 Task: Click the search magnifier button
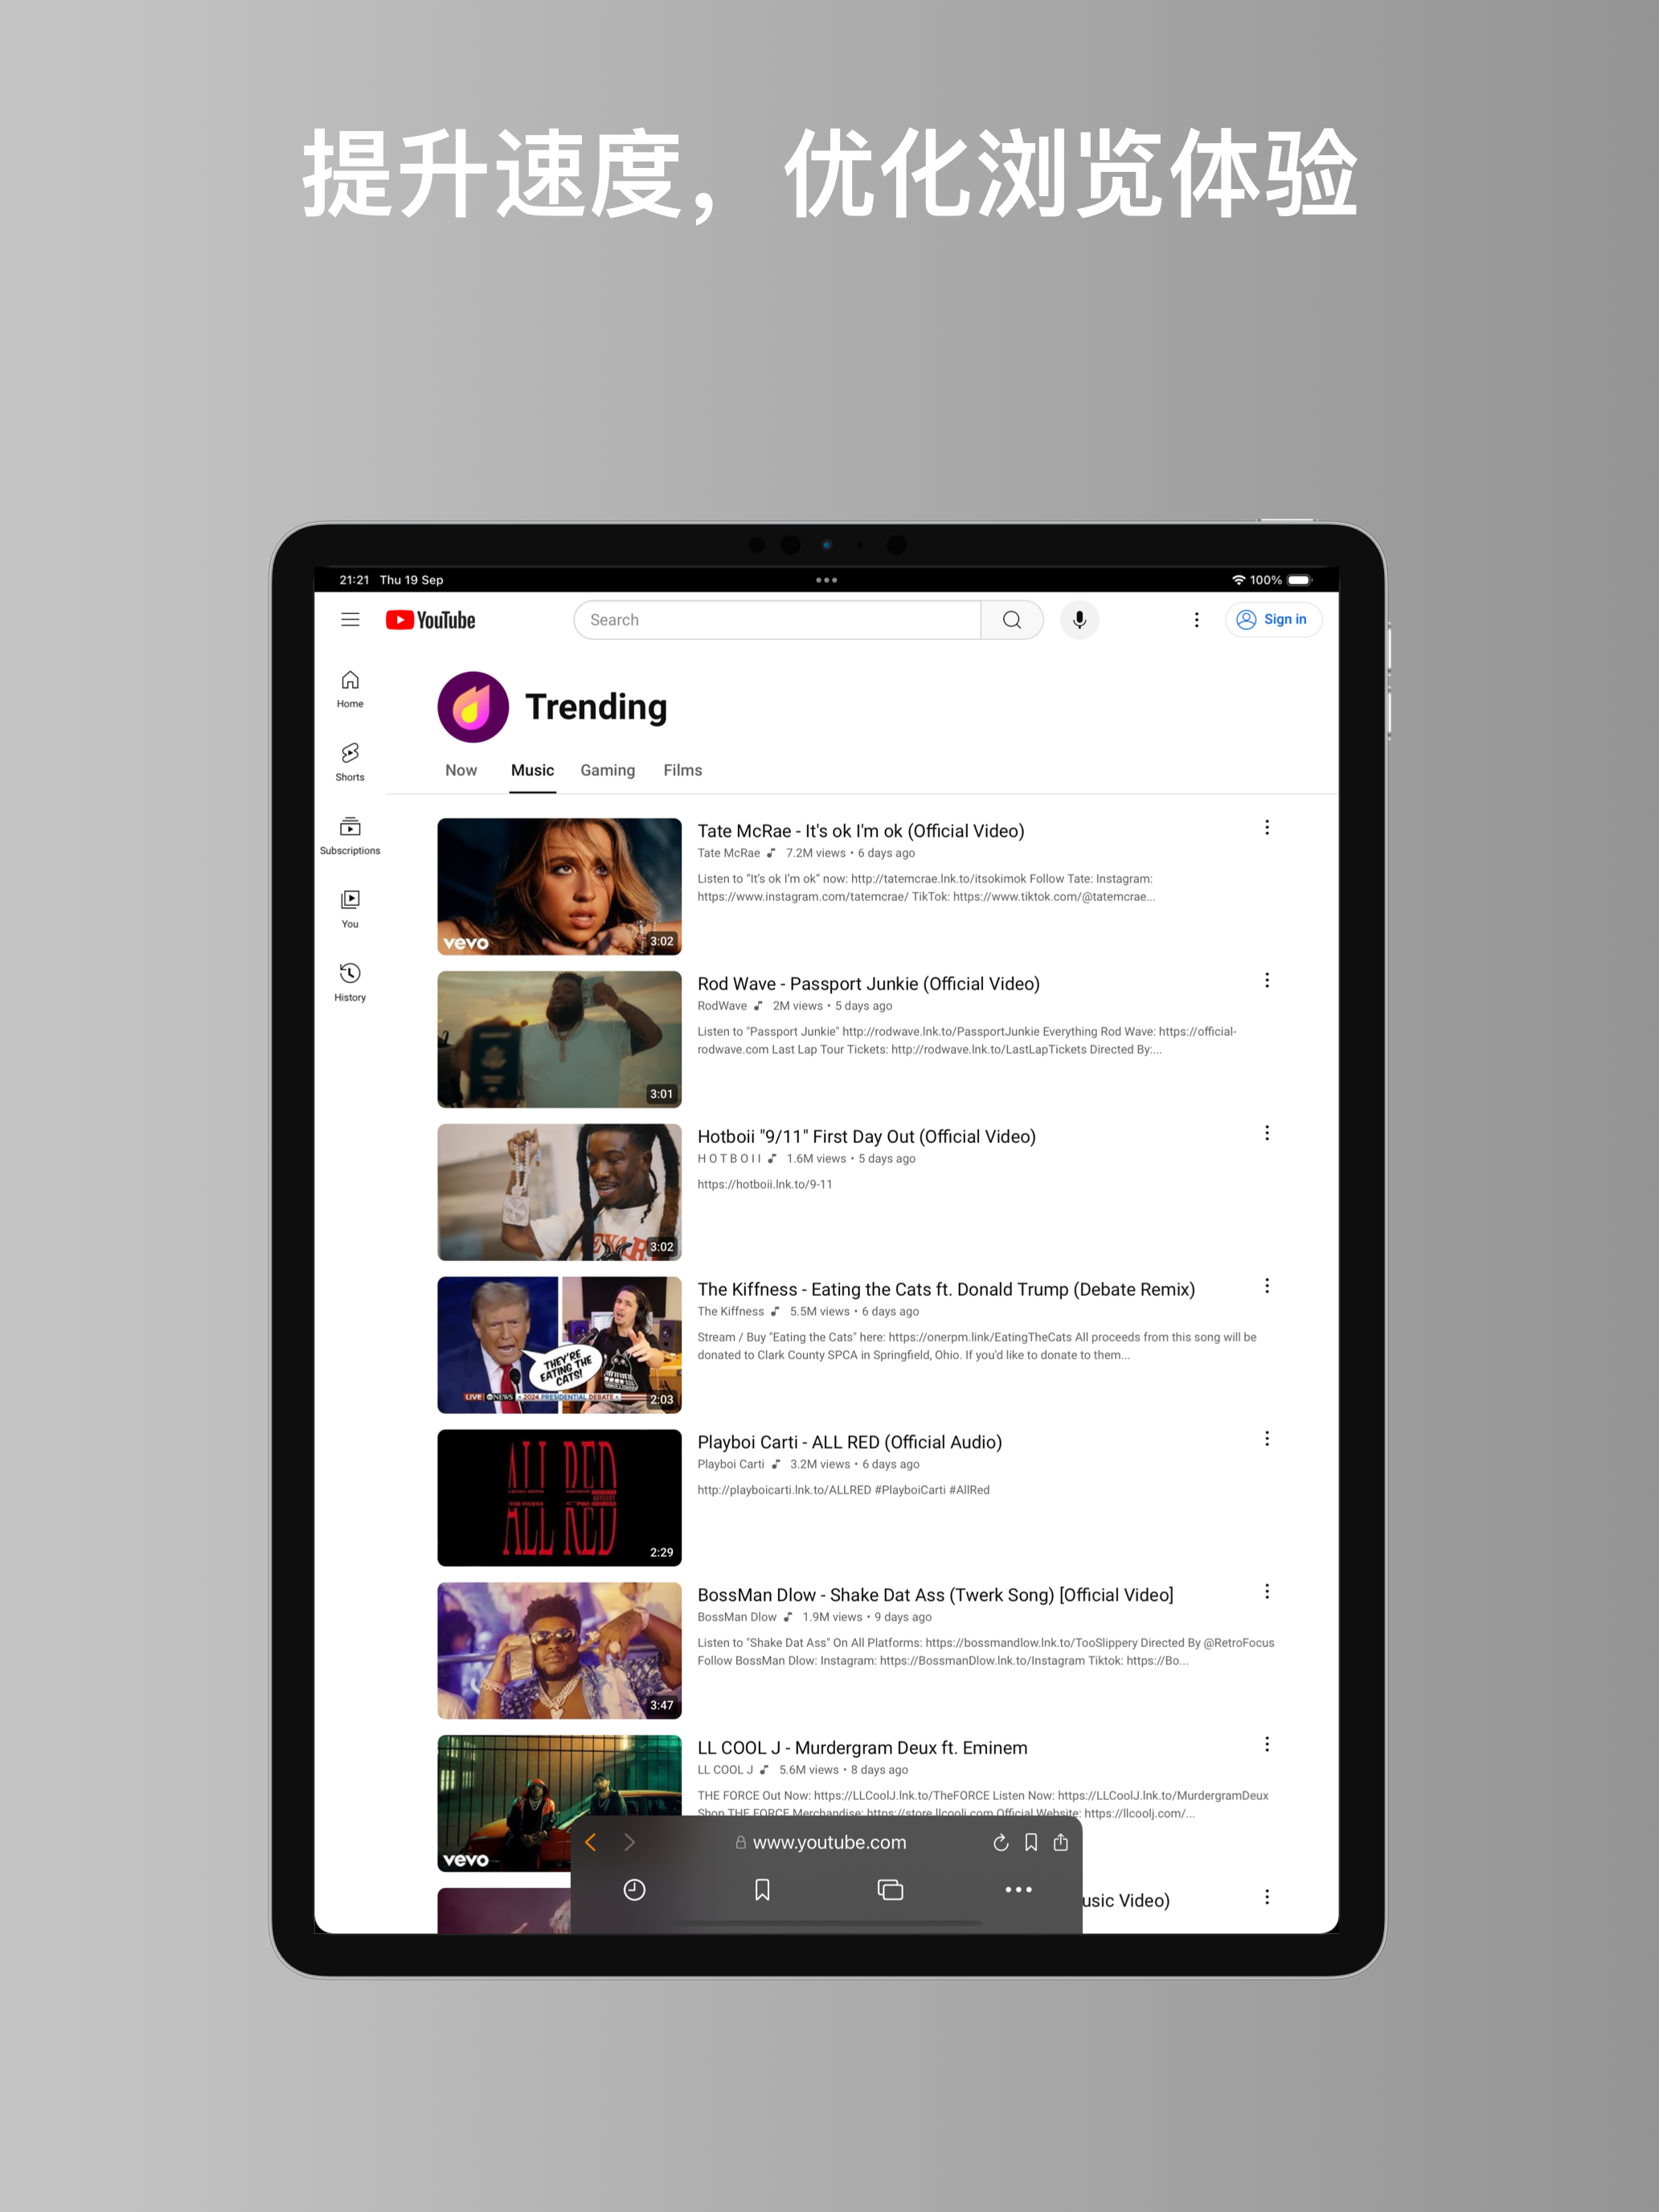tap(1012, 620)
